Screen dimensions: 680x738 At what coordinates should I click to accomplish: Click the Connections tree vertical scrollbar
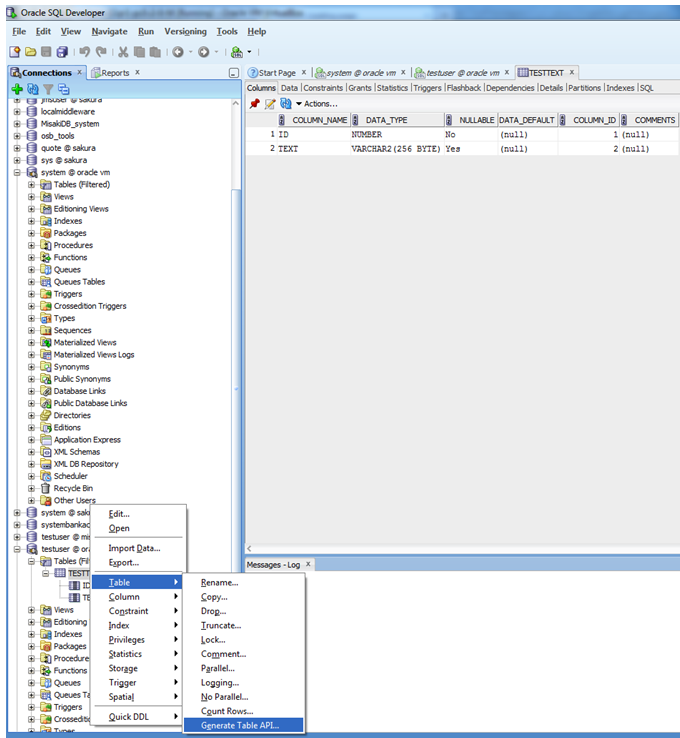pos(236,381)
